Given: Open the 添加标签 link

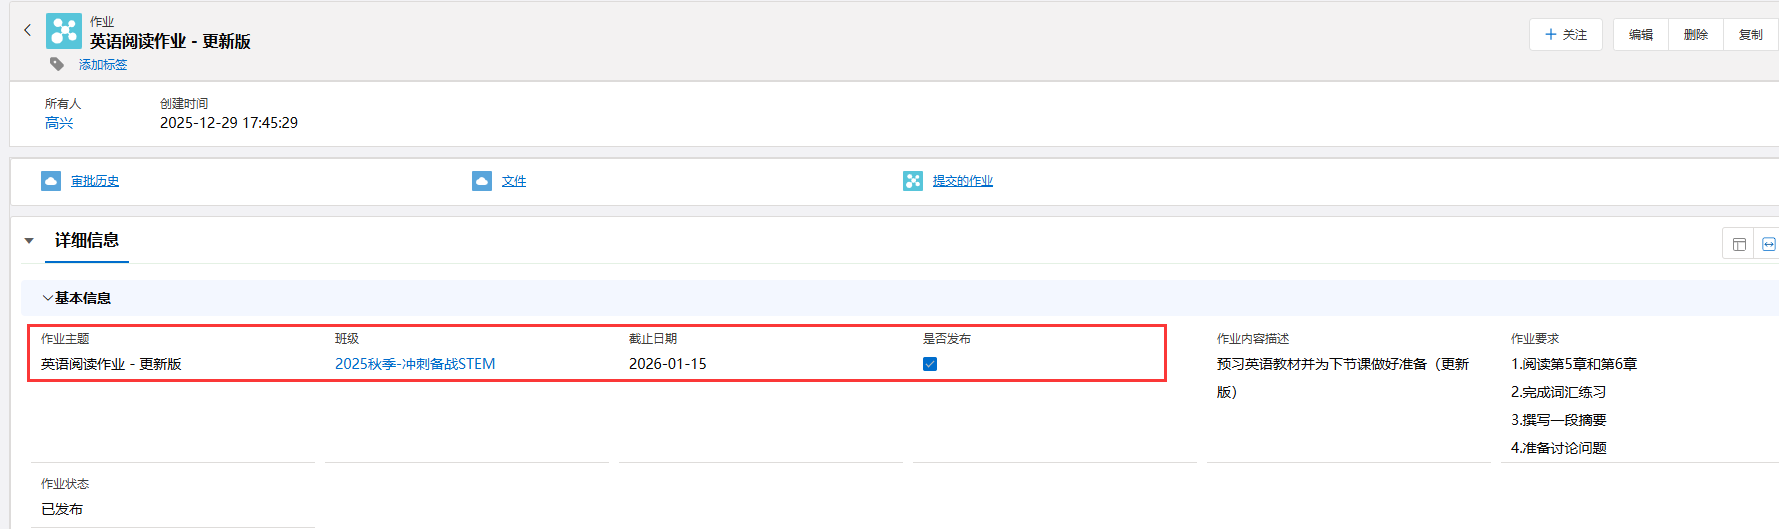Looking at the screenshot, I should pyautogui.click(x=103, y=64).
